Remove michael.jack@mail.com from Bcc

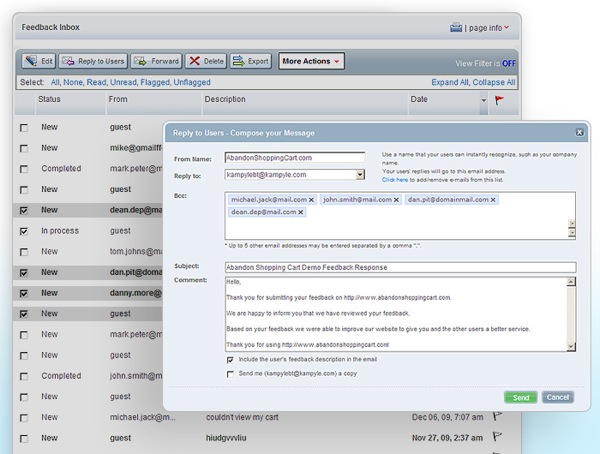coord(311,200)
